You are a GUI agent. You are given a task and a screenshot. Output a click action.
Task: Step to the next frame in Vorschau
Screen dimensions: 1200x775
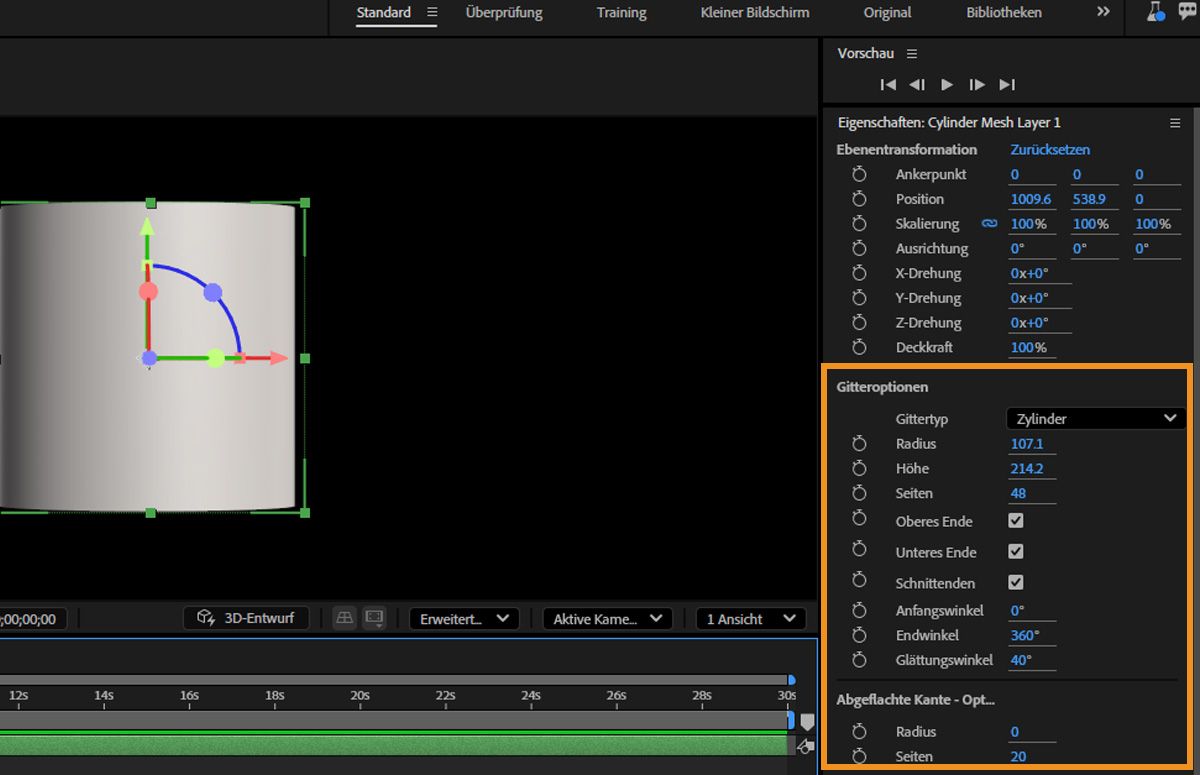tap(977, 85)
